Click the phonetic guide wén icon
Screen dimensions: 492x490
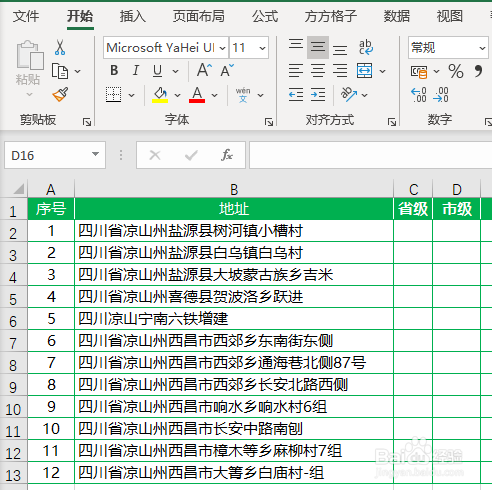tap(243, 95)
